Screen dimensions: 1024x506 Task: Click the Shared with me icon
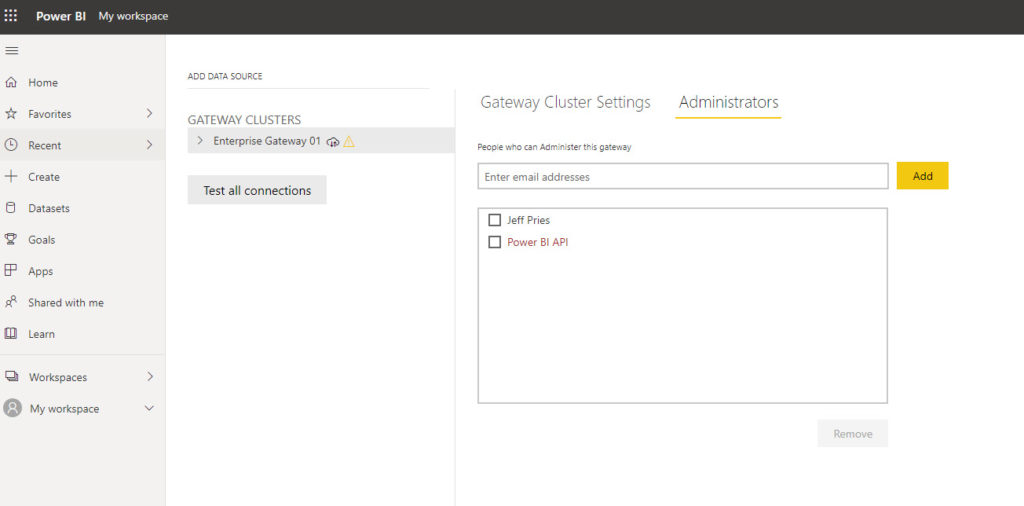pos(12,302)
